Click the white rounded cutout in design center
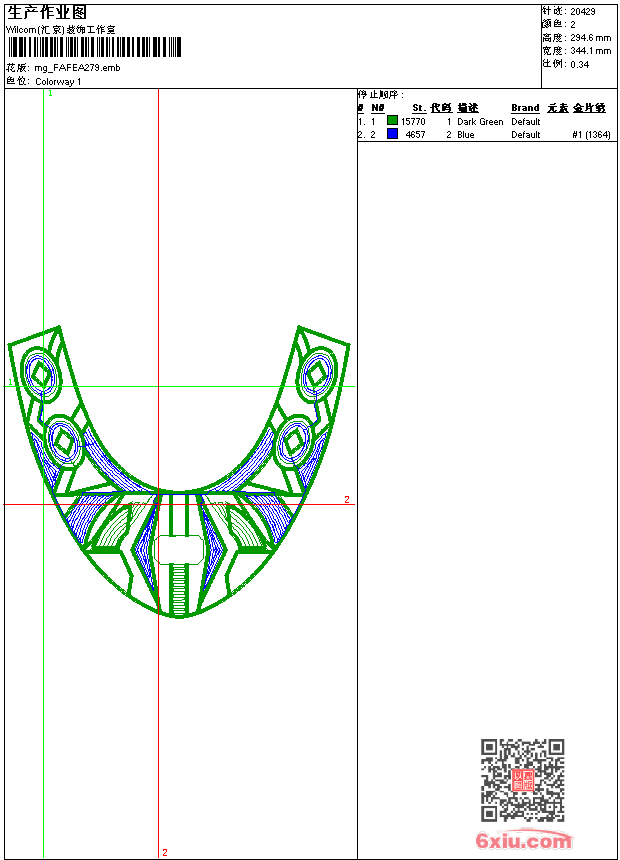Viewport: 620px width, 860px height. (x=180, y=549)
